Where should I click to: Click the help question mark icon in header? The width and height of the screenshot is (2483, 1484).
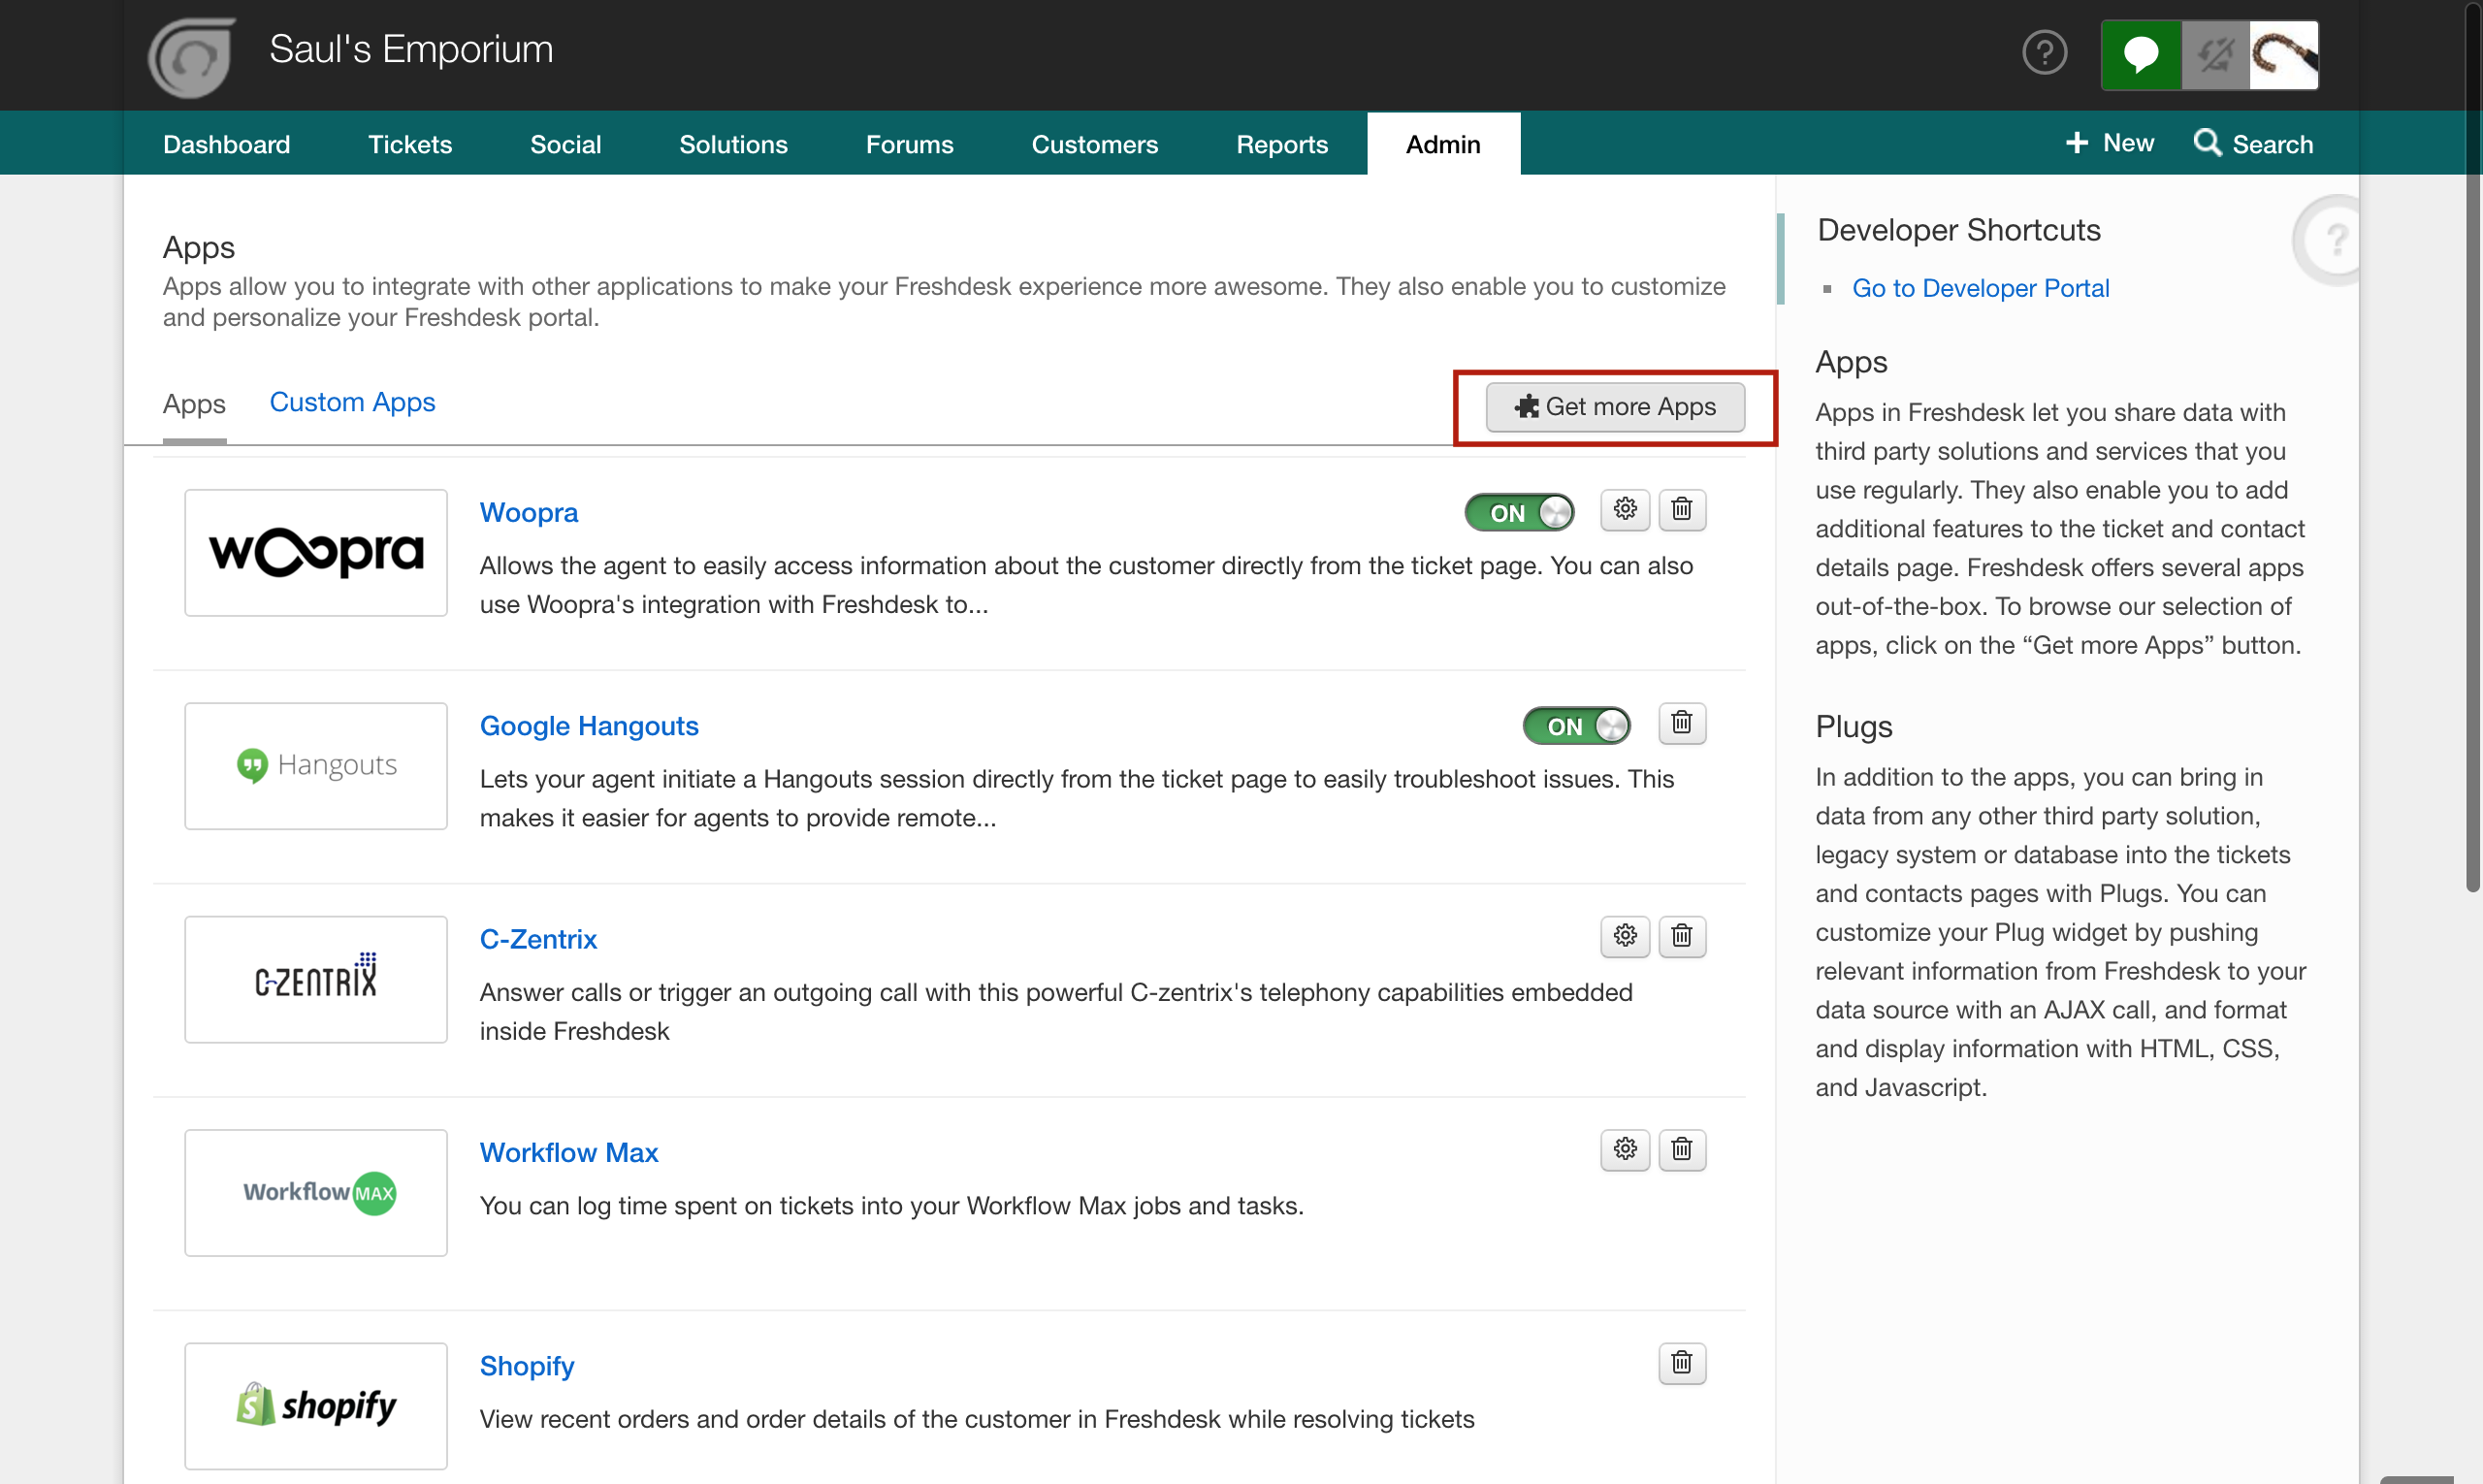coord(2044,53)
